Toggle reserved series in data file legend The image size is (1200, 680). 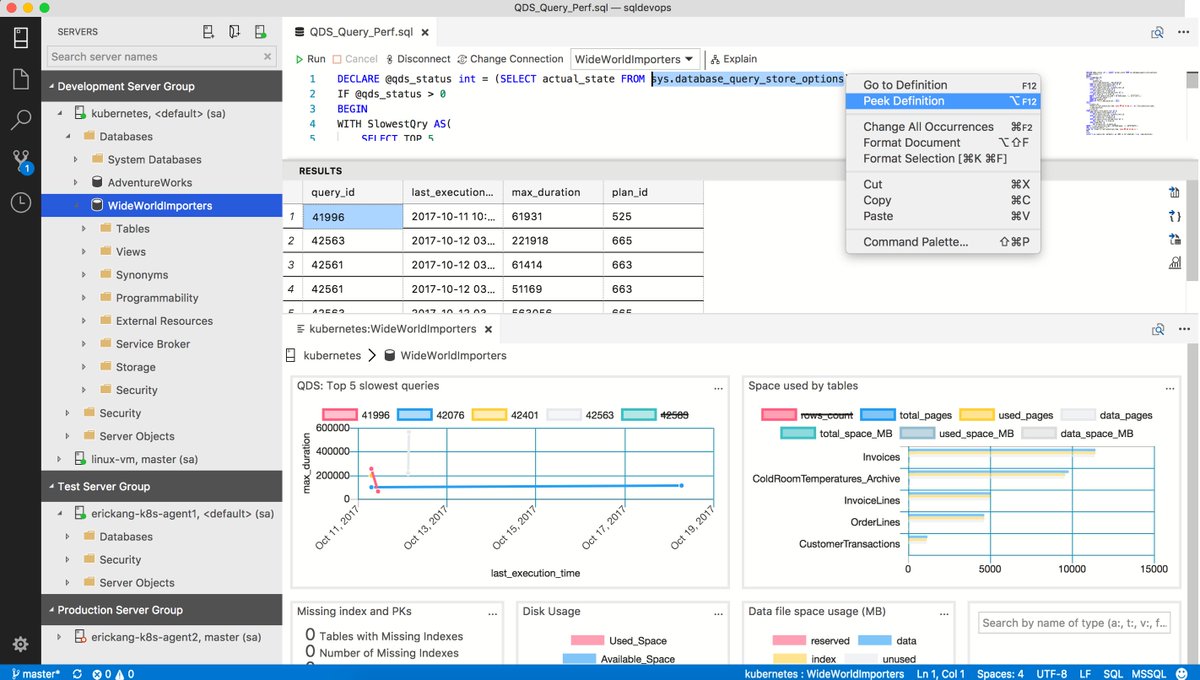point(811,641)
